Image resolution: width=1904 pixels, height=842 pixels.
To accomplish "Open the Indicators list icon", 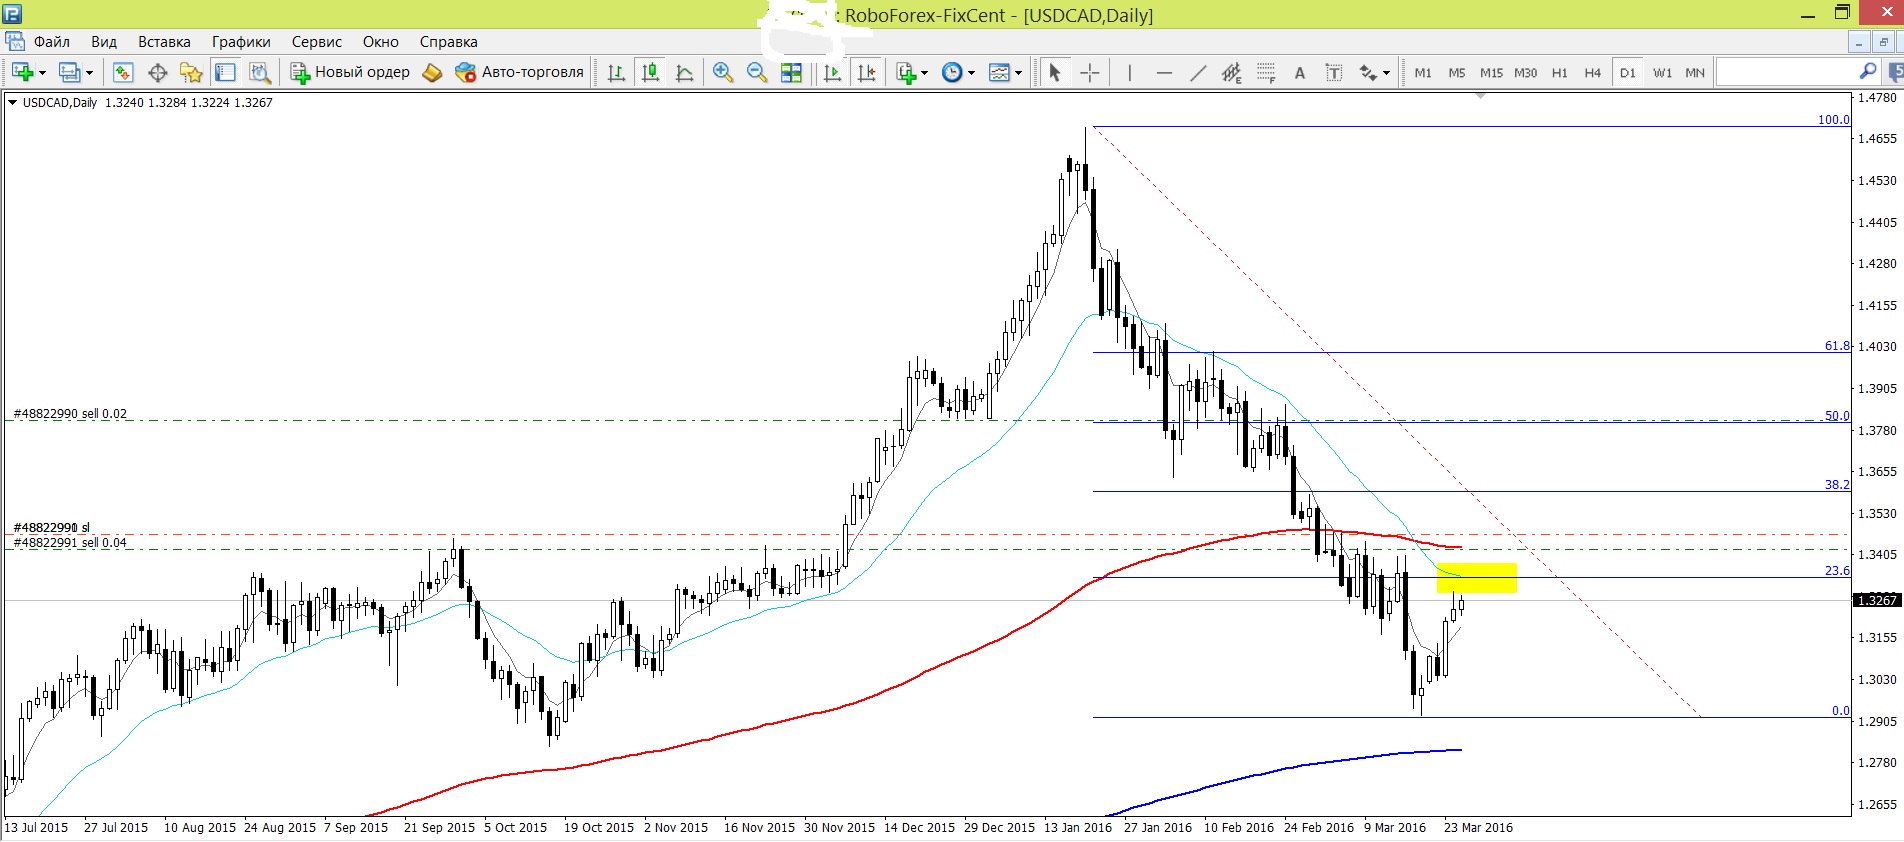I will 906,72.
